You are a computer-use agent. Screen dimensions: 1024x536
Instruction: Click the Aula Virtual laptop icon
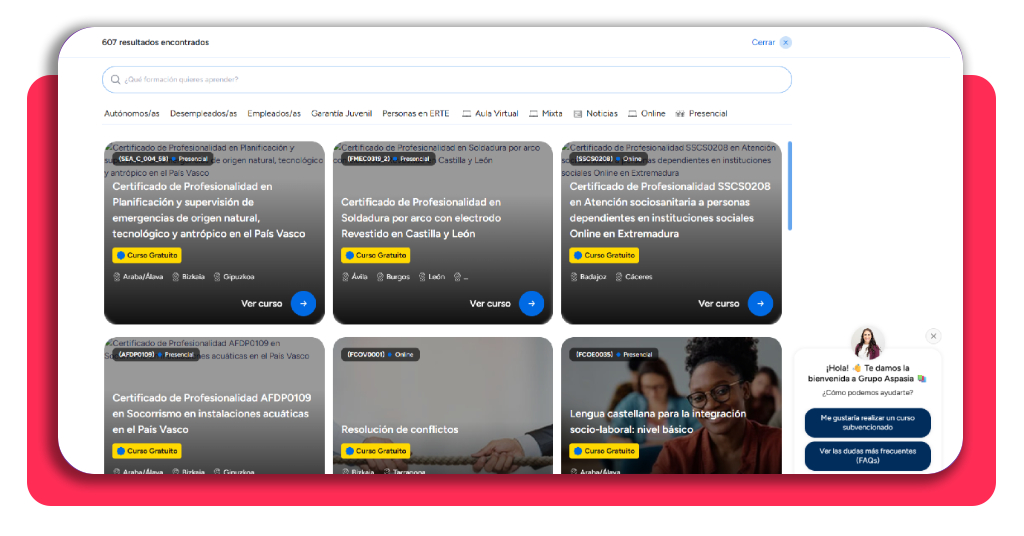[x=466, y=114]
